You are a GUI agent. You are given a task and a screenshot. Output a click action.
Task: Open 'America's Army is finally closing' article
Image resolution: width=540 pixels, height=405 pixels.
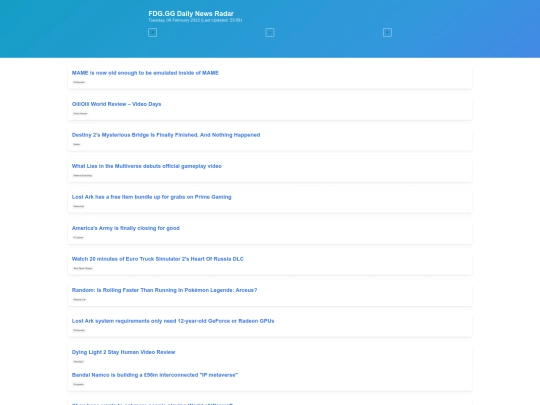(126, 228)
